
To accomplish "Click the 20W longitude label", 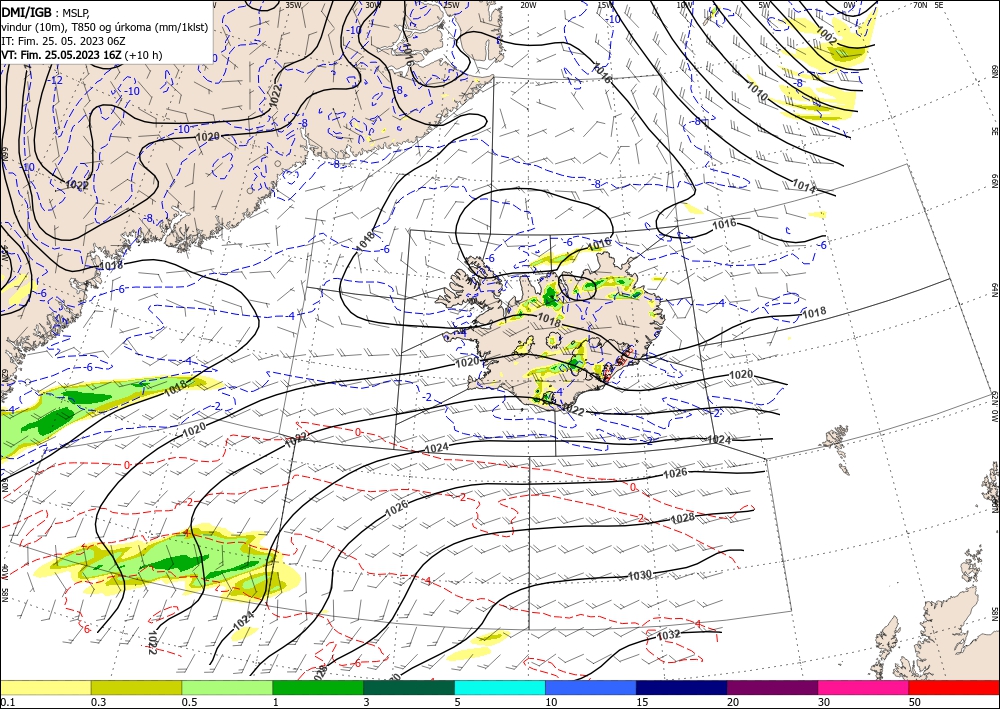I will 528,5.
